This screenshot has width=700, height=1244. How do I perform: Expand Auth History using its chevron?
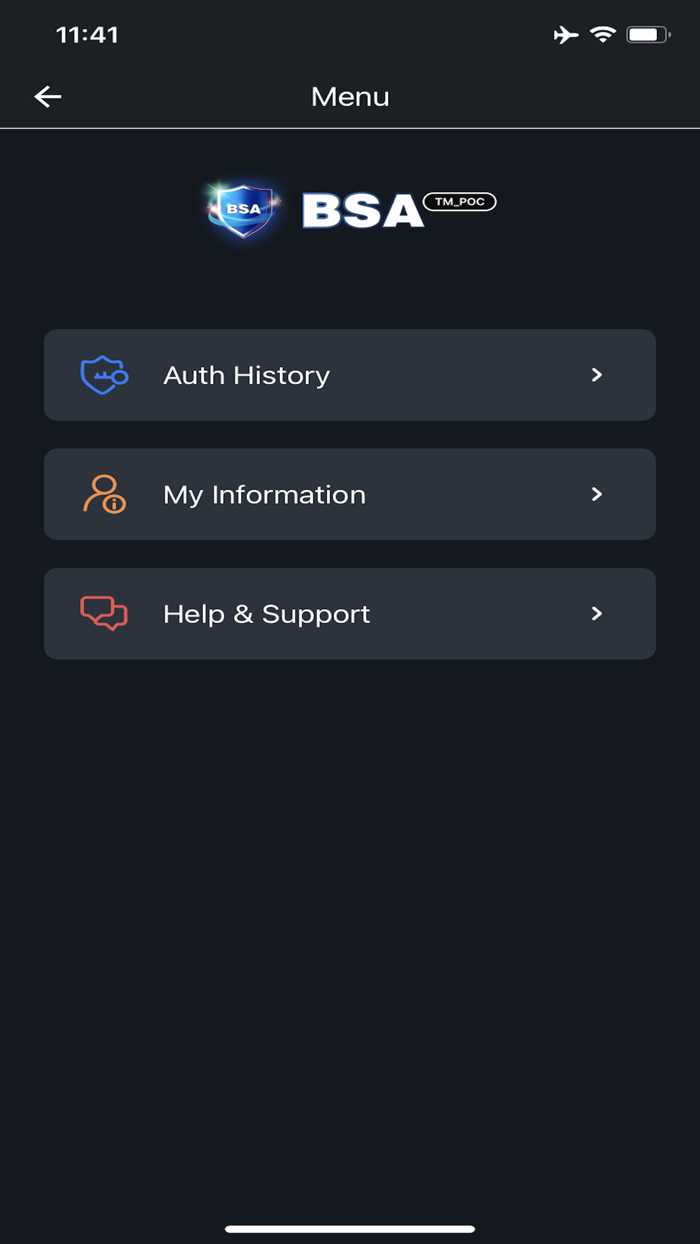(x=597, y=375)
